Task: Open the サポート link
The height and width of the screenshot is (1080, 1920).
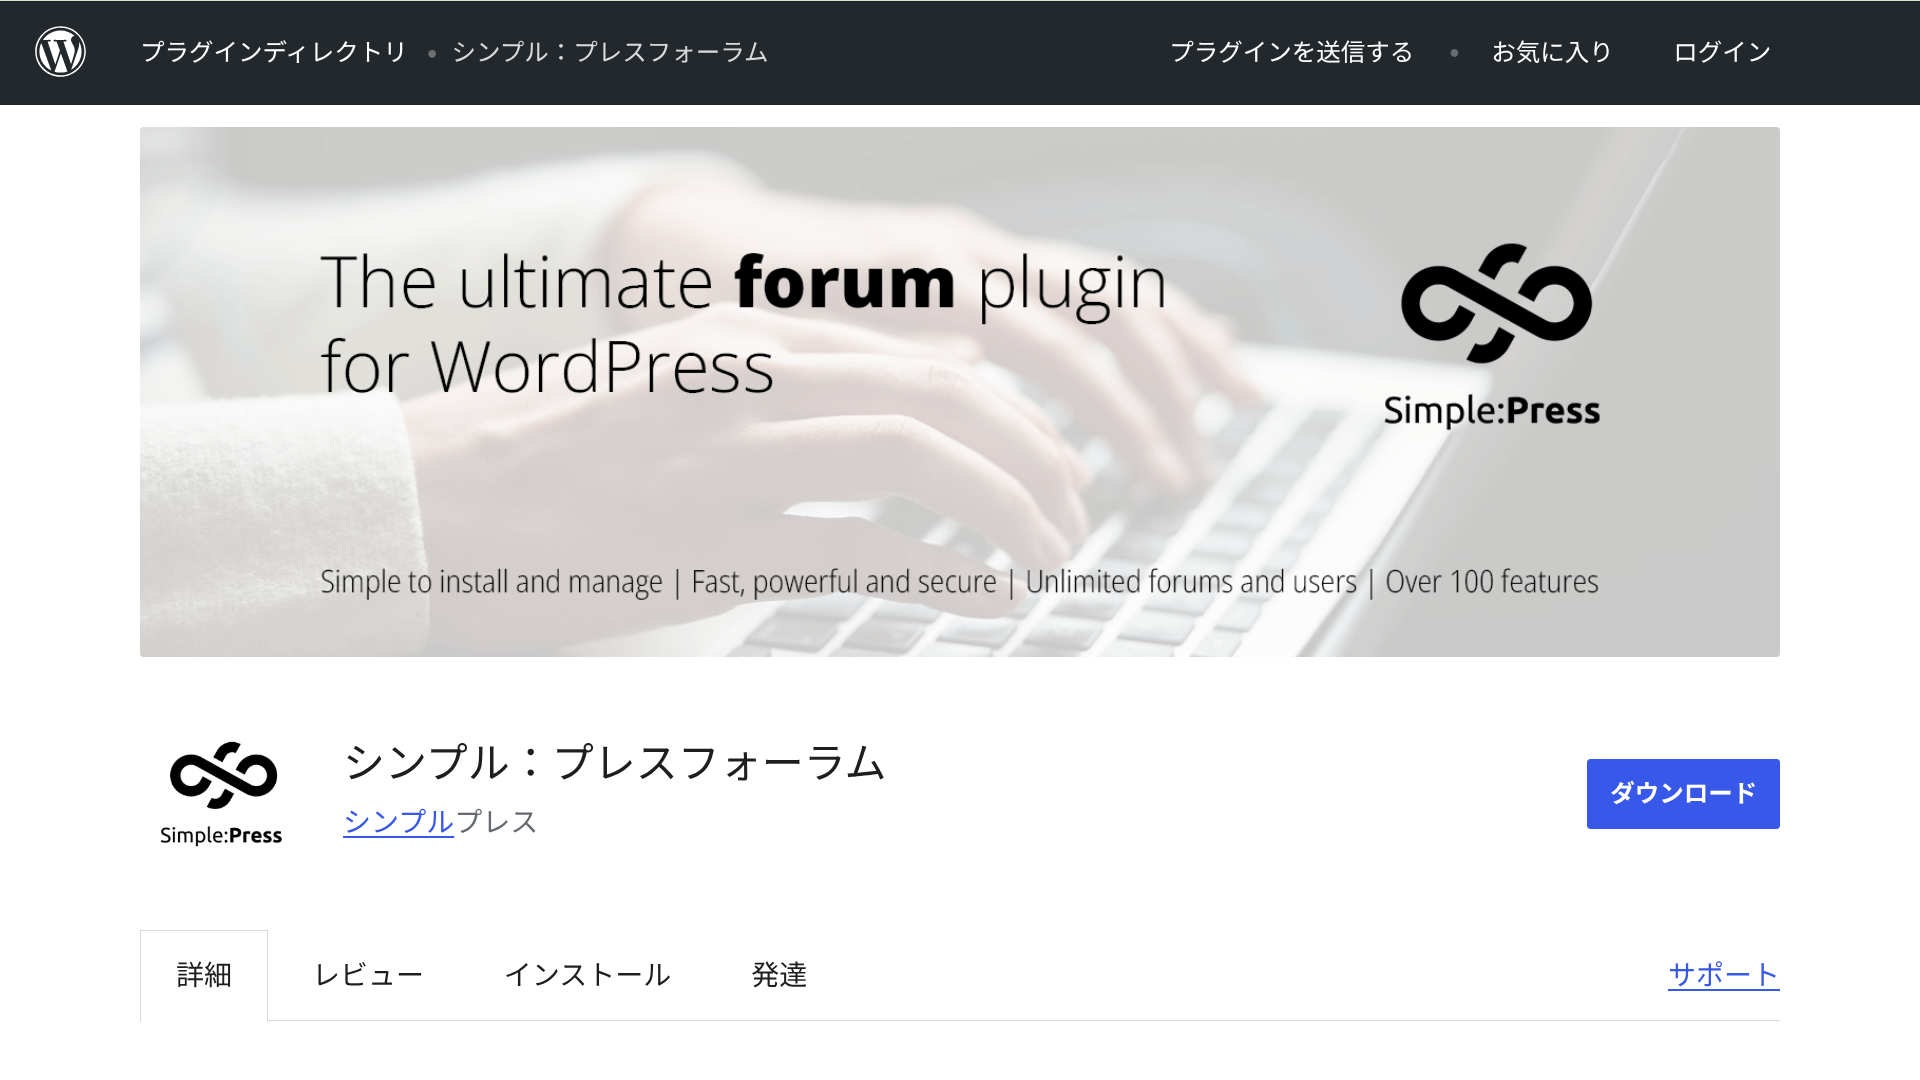Action: 1722,973
